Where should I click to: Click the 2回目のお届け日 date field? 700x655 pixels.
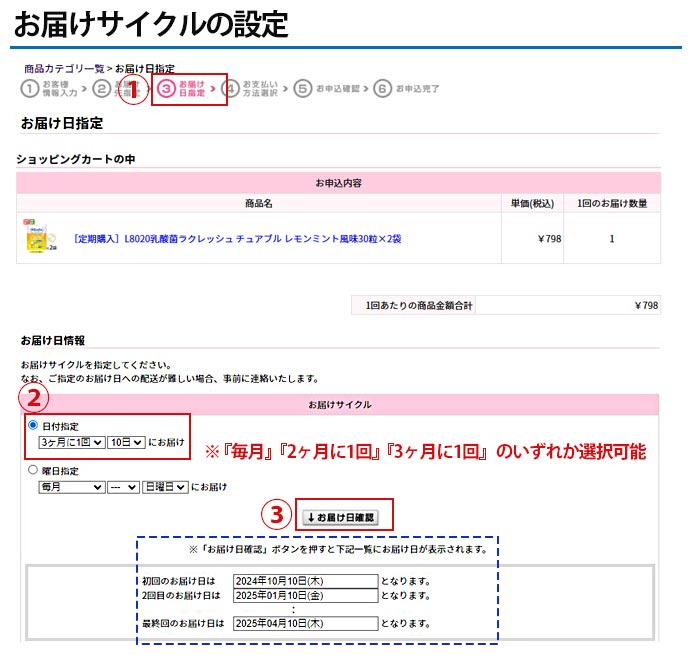click(305, 596)
